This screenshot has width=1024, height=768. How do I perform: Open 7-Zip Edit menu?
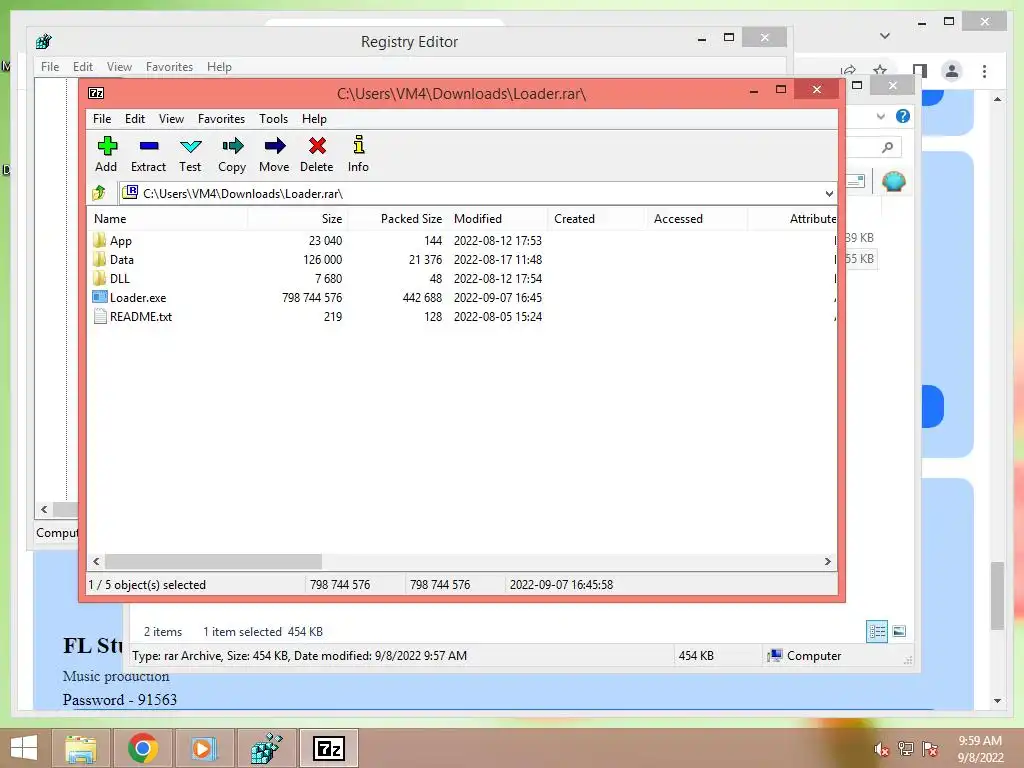tap(135, 119)
